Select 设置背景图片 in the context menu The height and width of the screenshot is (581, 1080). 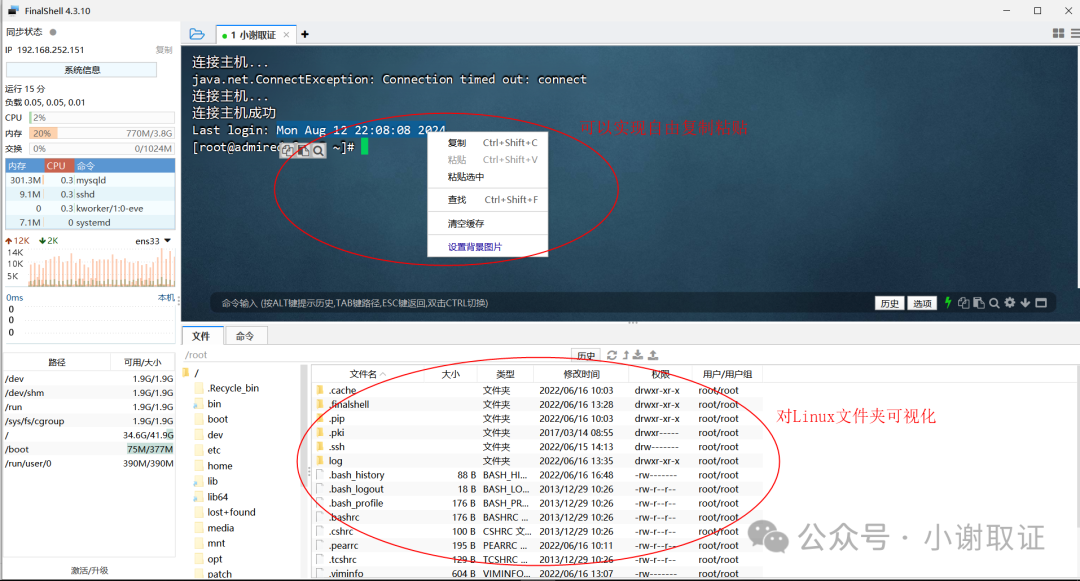point(488,246)
